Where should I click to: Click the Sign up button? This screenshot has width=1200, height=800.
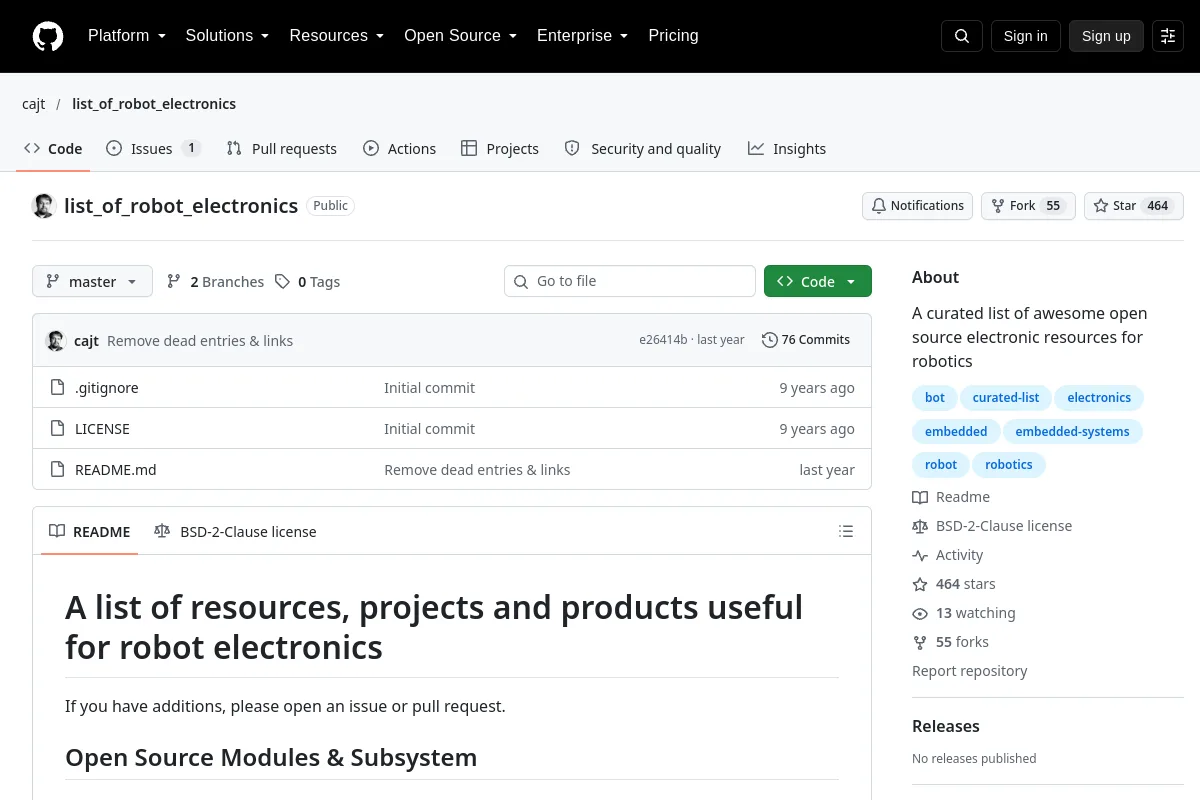point(1106,36)
